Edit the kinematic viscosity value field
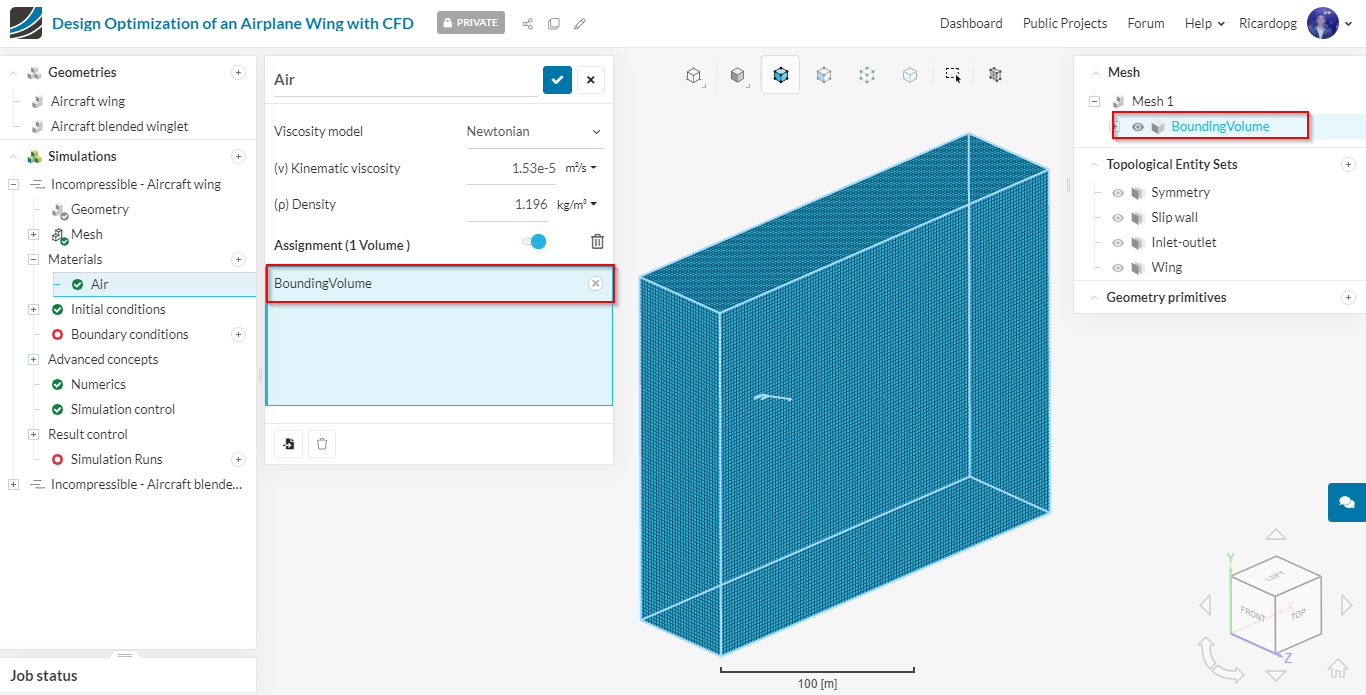1366x695 pixels. [x=511, y=168]
